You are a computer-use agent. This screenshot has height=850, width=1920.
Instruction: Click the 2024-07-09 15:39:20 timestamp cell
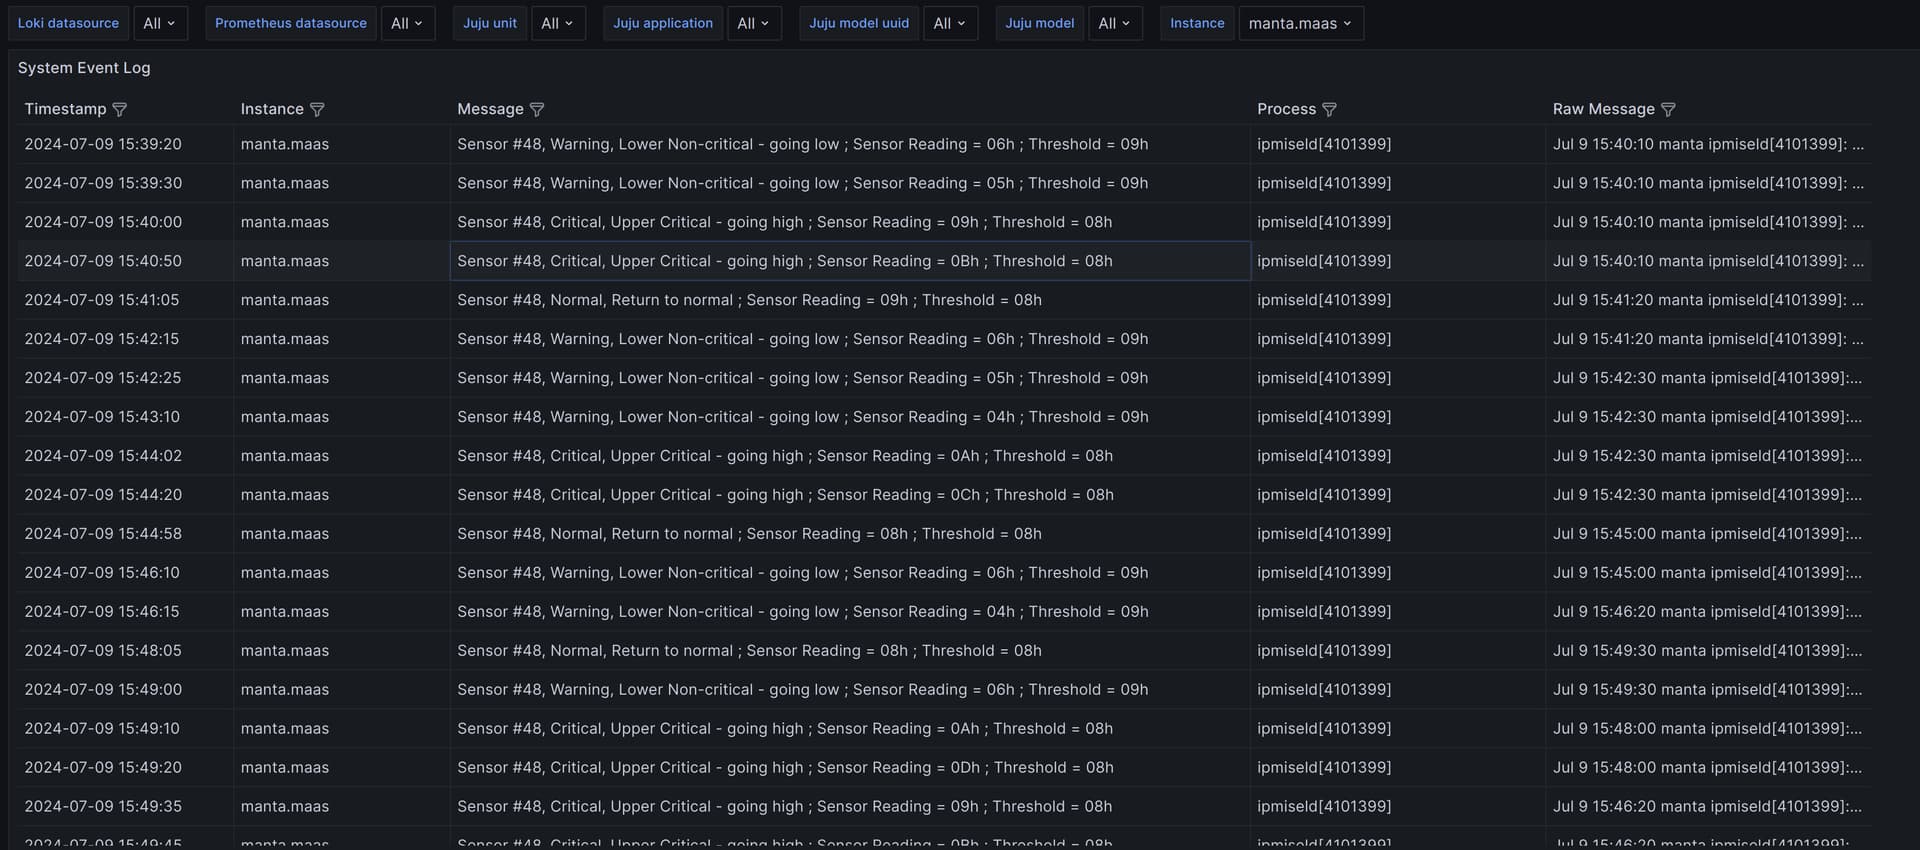click(103, 144)
